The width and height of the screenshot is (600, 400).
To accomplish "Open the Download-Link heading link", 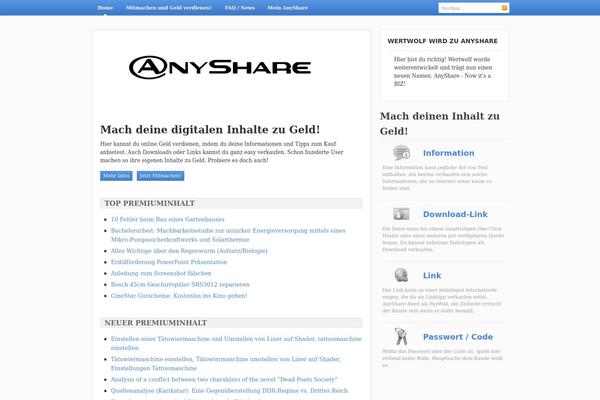I will pyautogui.click(x=455, y=214).
